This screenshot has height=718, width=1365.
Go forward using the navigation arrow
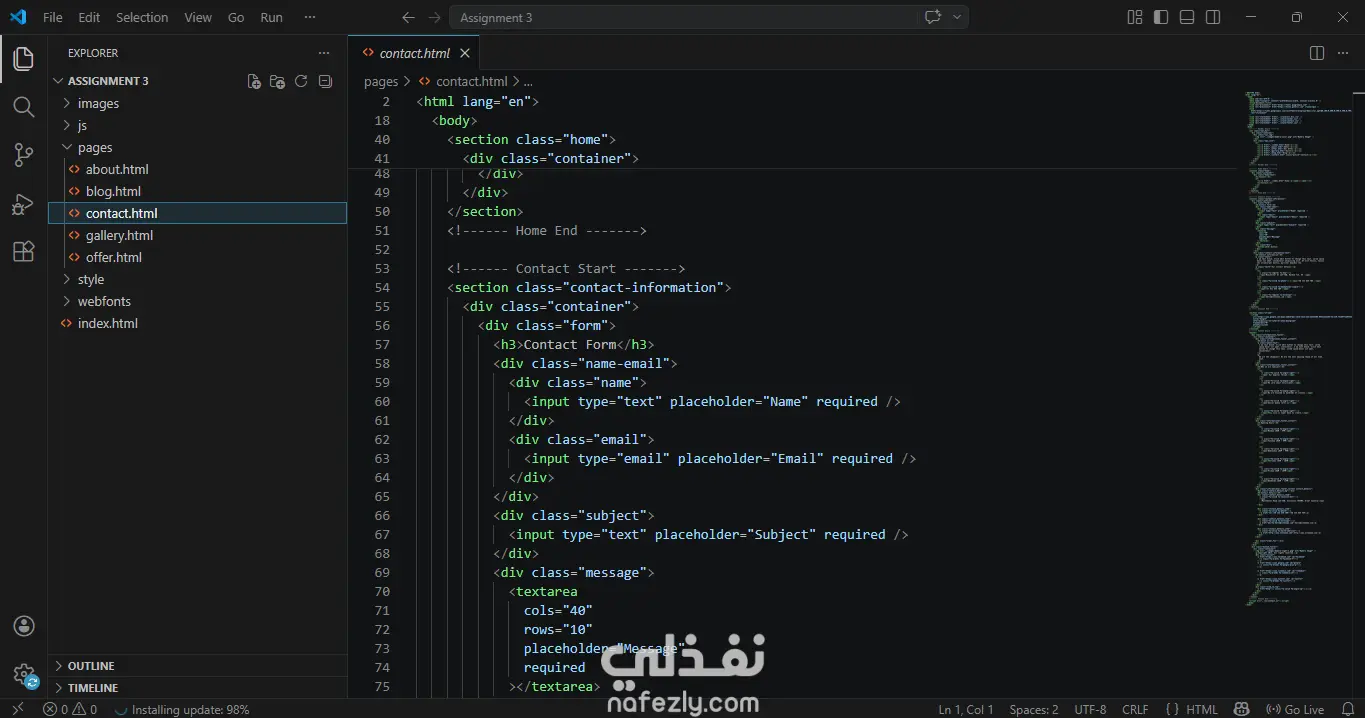433,17
